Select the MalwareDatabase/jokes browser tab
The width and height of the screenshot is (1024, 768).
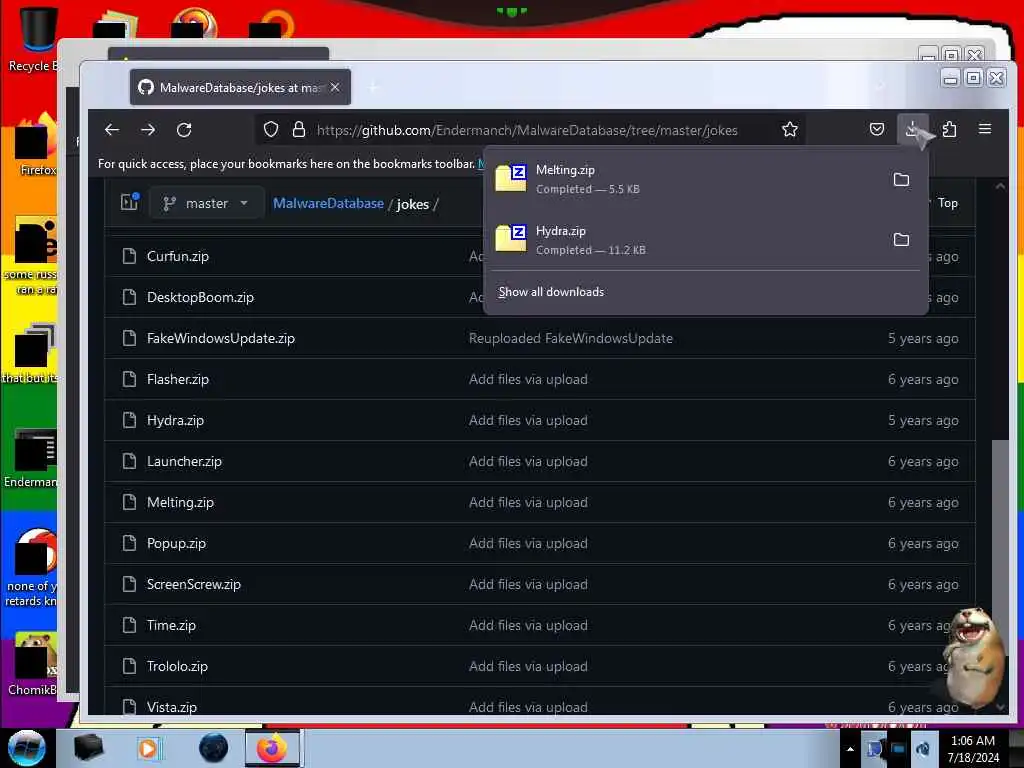(240, 87)
